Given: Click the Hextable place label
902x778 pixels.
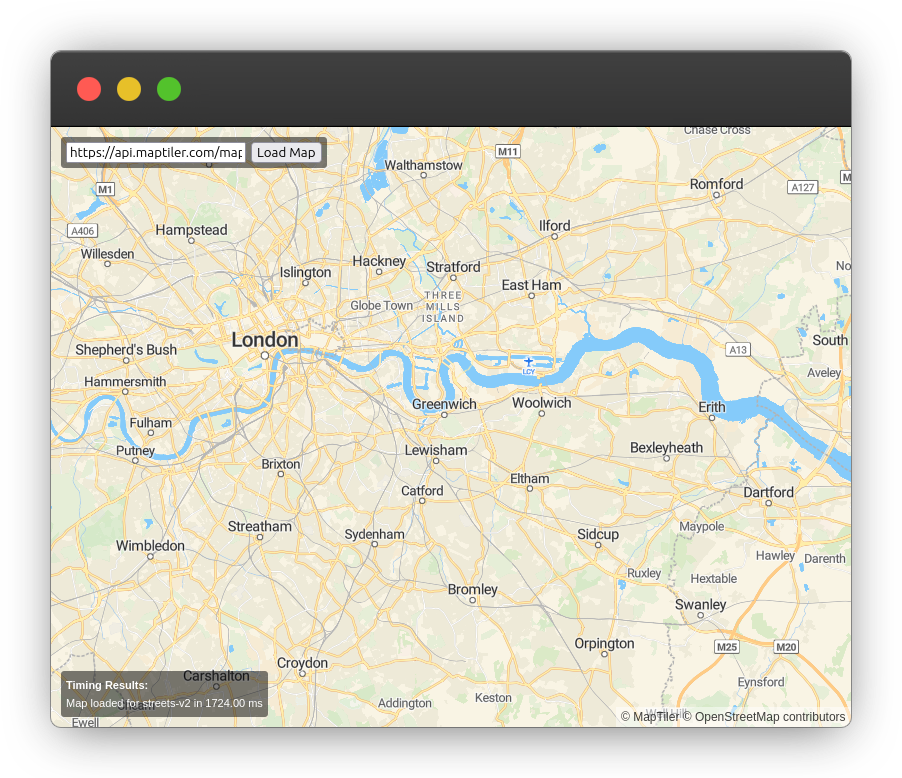Looking at the screenshot, I should tap(714, 578).
